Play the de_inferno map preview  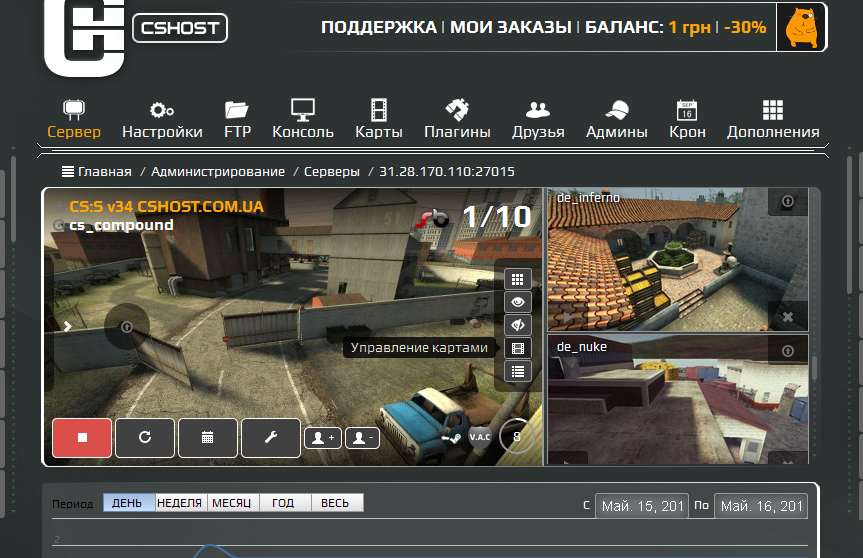point(567,318)
